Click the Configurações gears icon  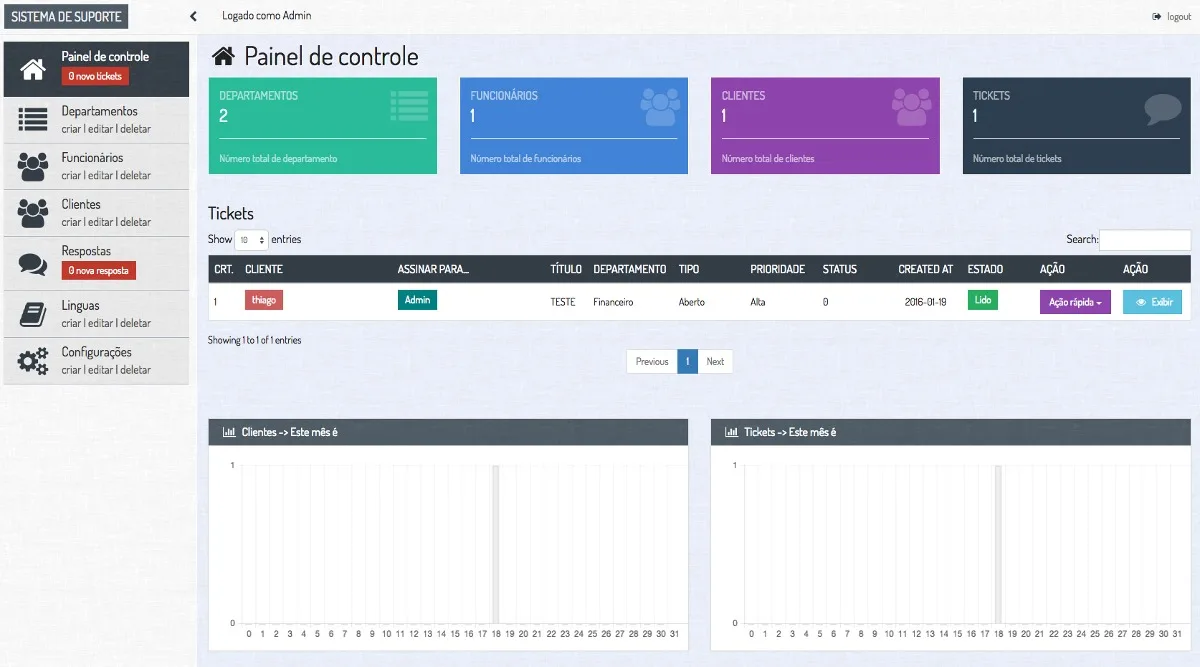tap(33, 361)
